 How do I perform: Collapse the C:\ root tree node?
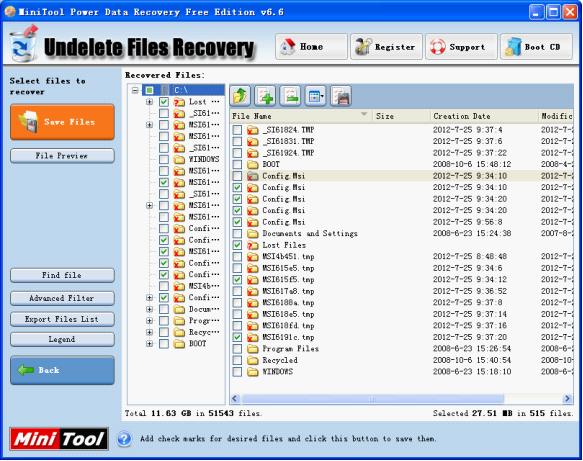(135, 90)
